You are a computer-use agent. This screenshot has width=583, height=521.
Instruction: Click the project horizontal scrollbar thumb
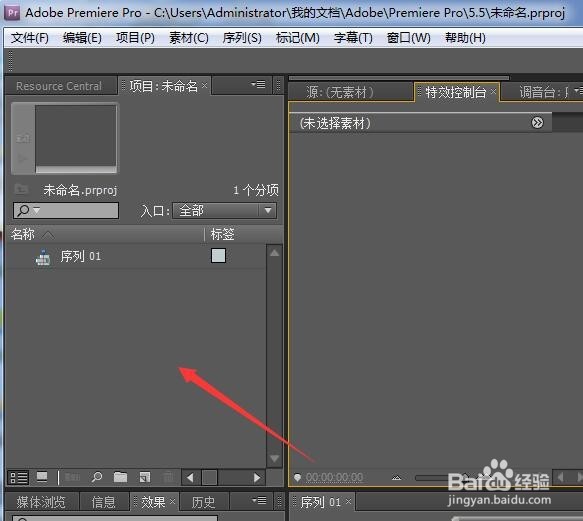[209, 477]
